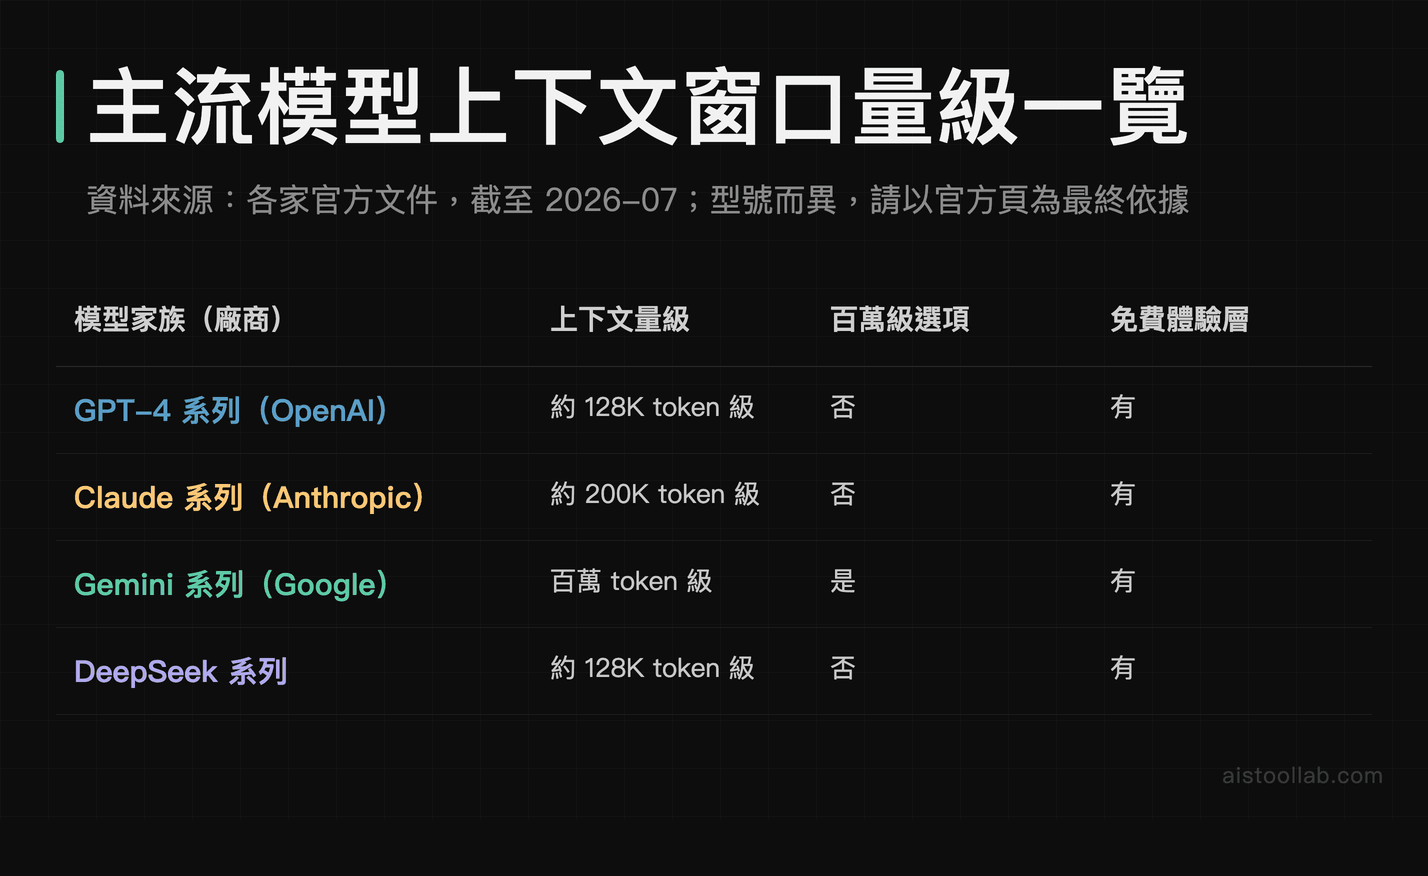
Task: Click 否 in the GPT-4 row
Action: [843, 407]
